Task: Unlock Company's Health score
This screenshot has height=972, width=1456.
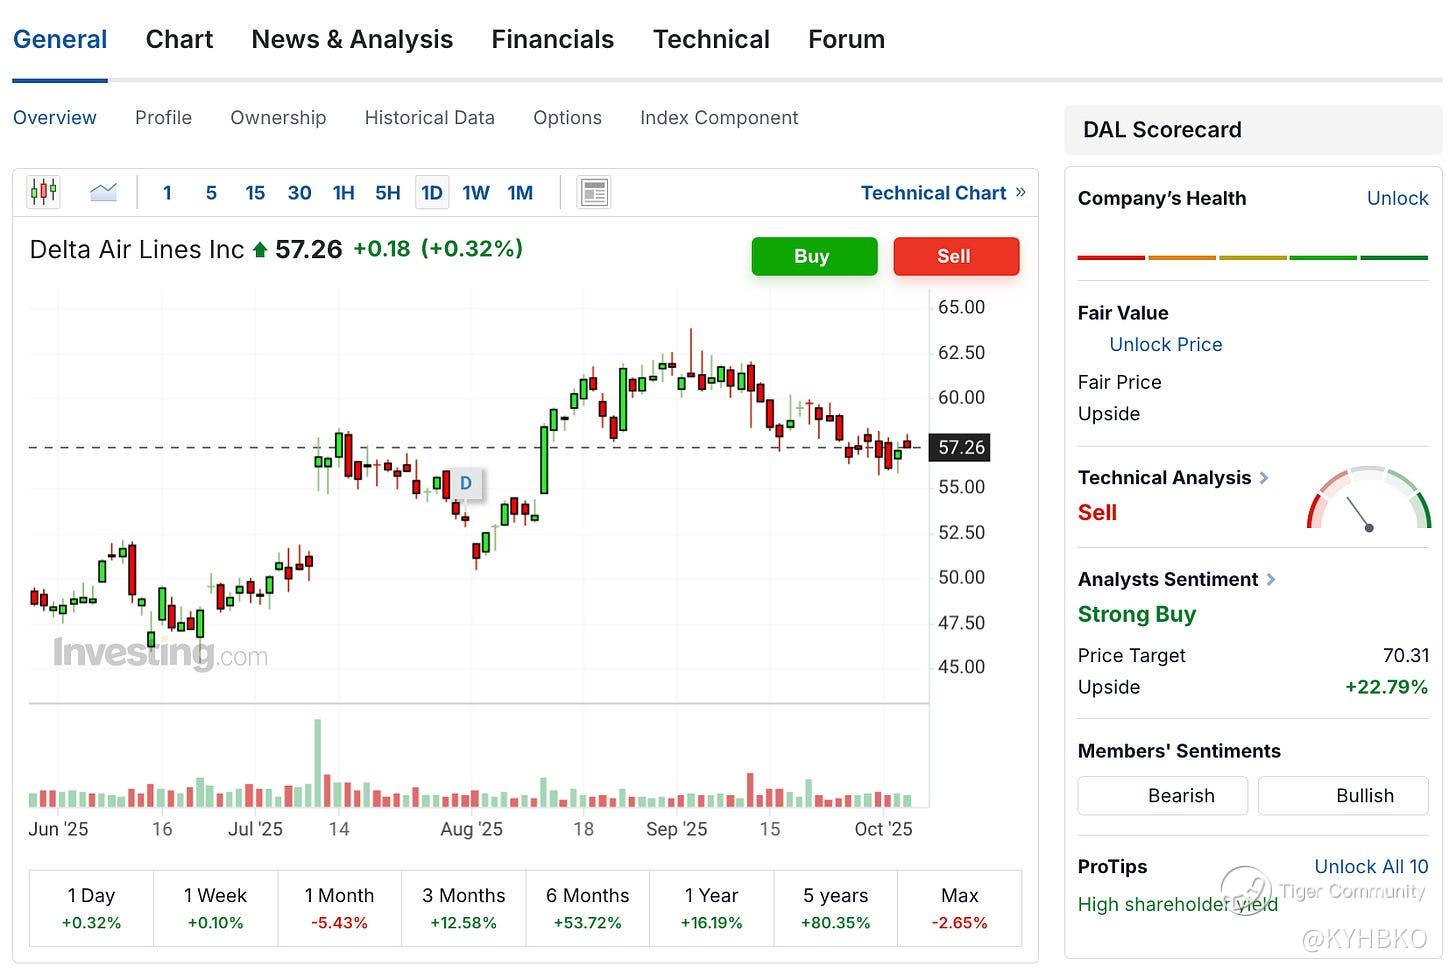Action: 1397,198
